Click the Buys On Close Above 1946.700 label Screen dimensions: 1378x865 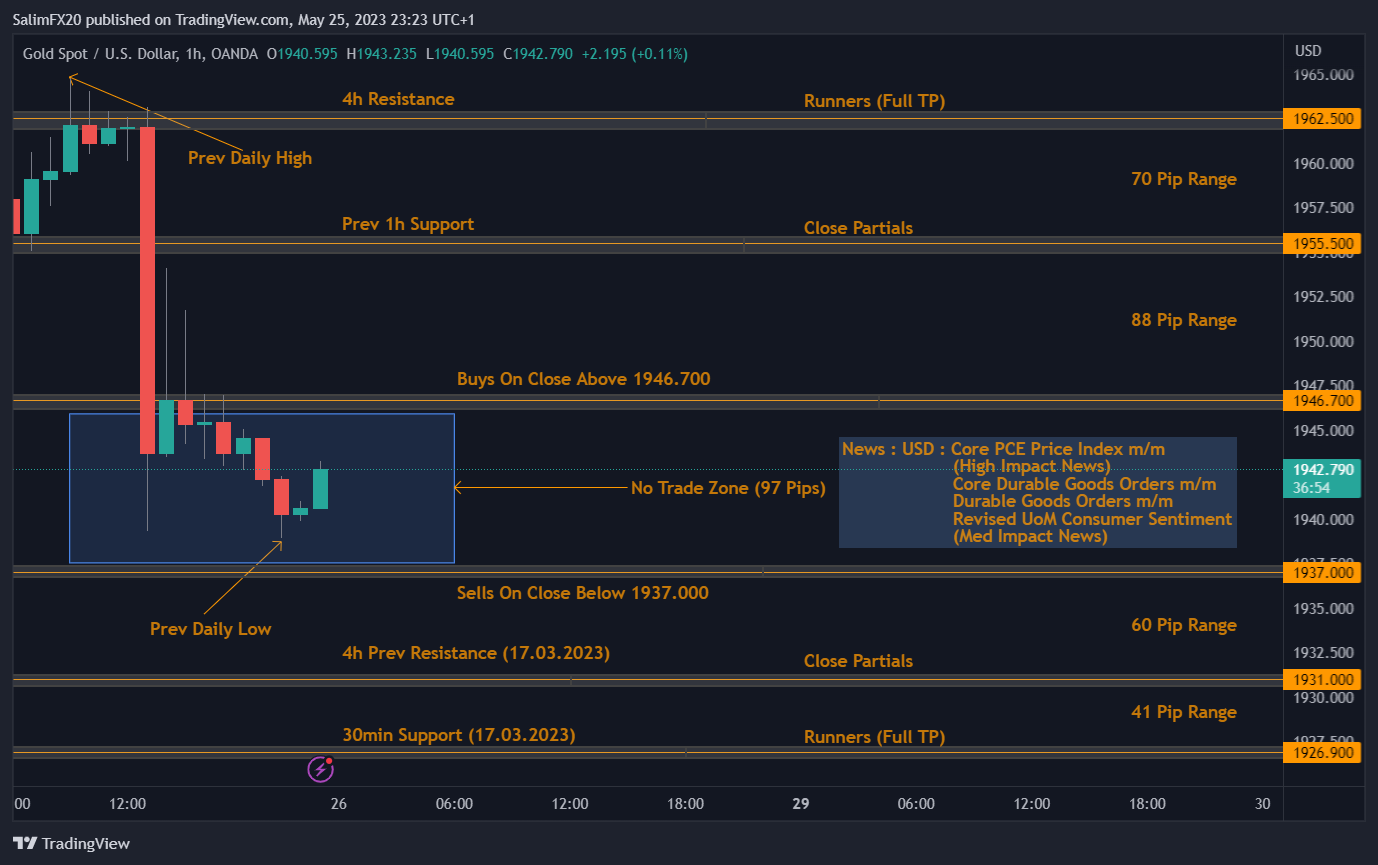pos(583,379)
